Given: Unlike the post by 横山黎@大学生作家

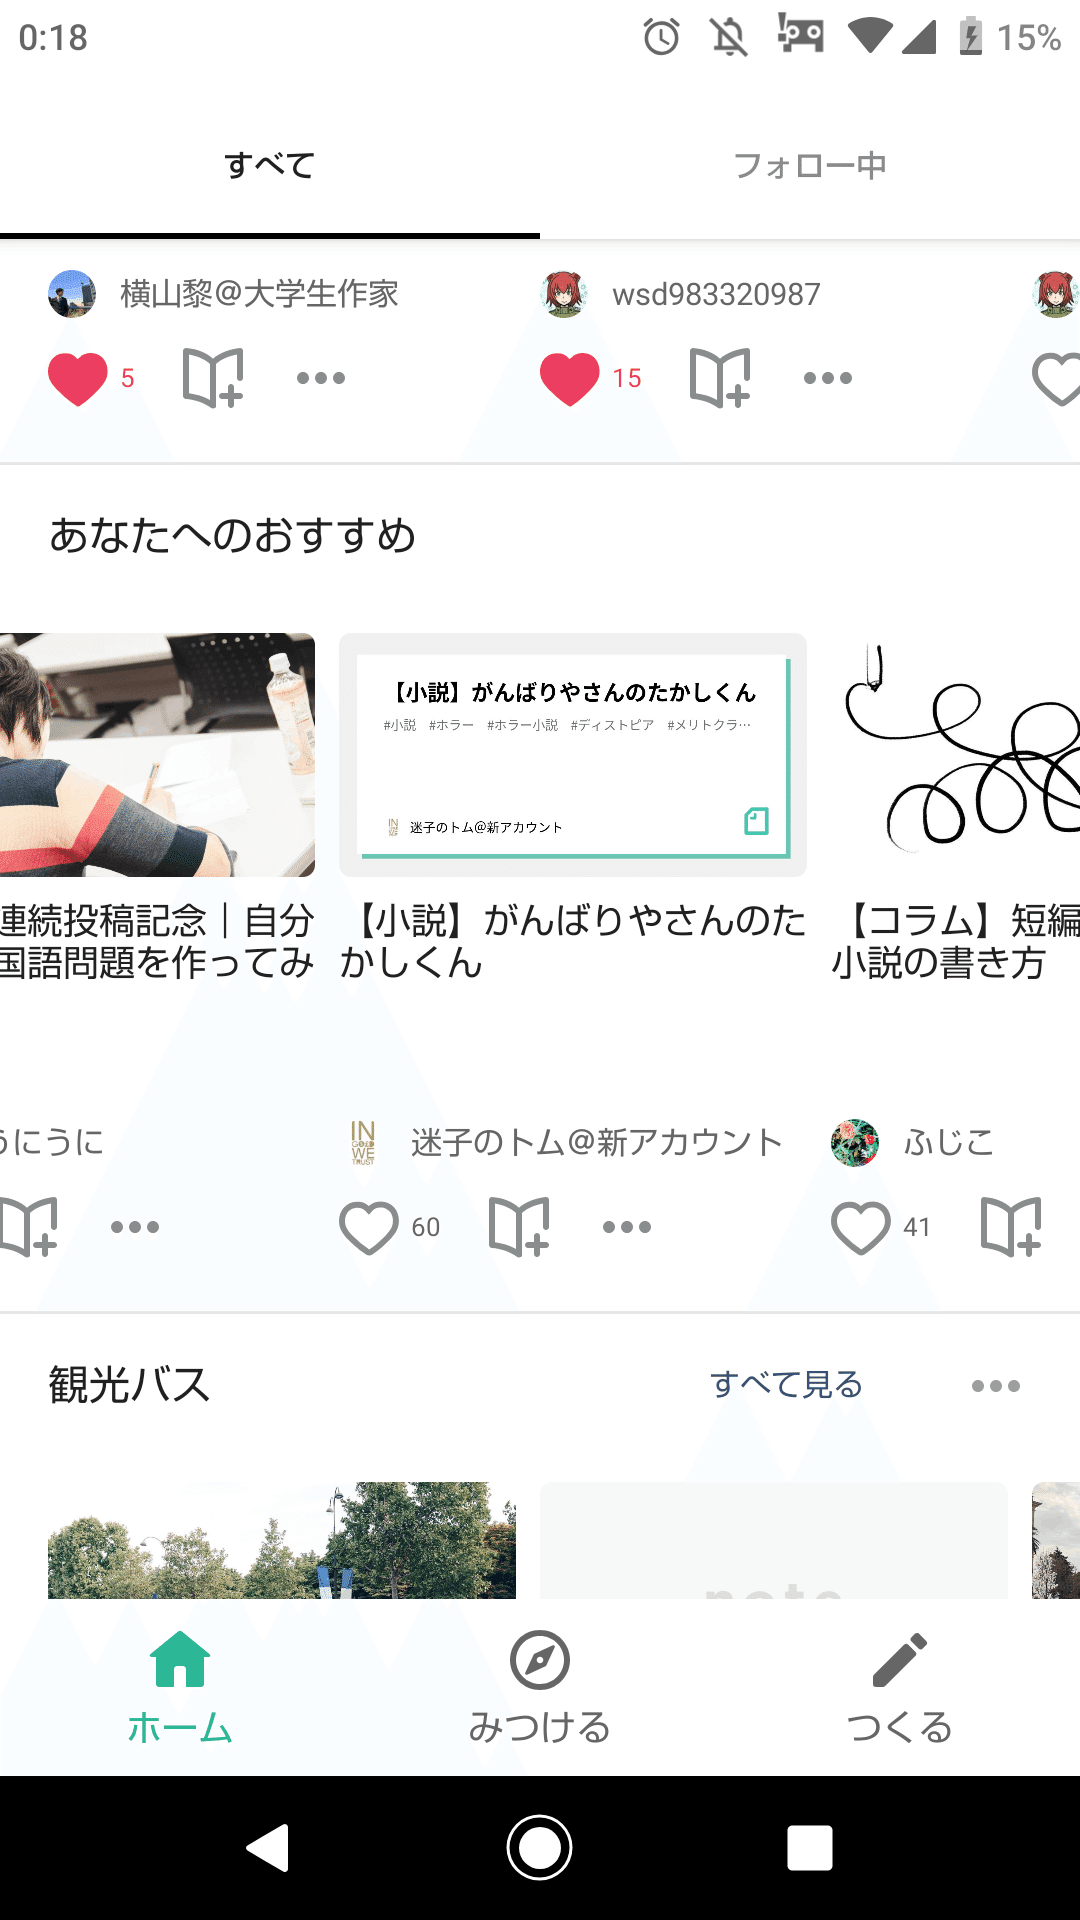Looking at the screenshot, I should pyautogui.click(x=78, y=379).
